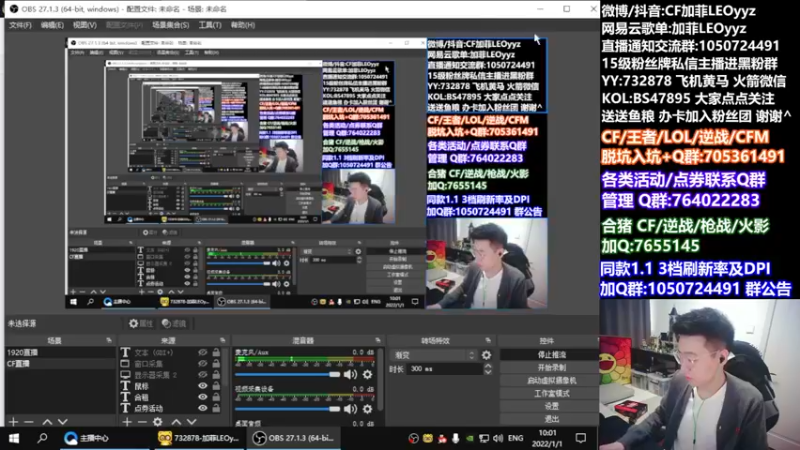Move scene down with arrow icon
This screenshot has height=450, width=800.
pyautogui.click(x=63, y=421)
